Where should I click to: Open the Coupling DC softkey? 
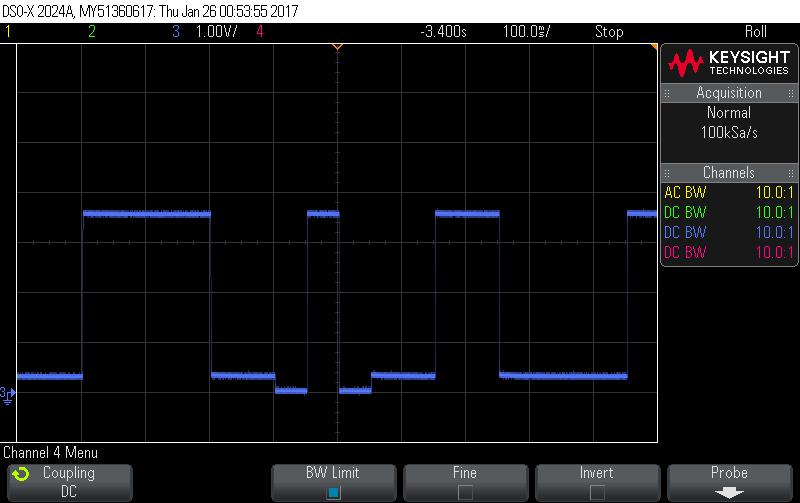click(70, 482)
